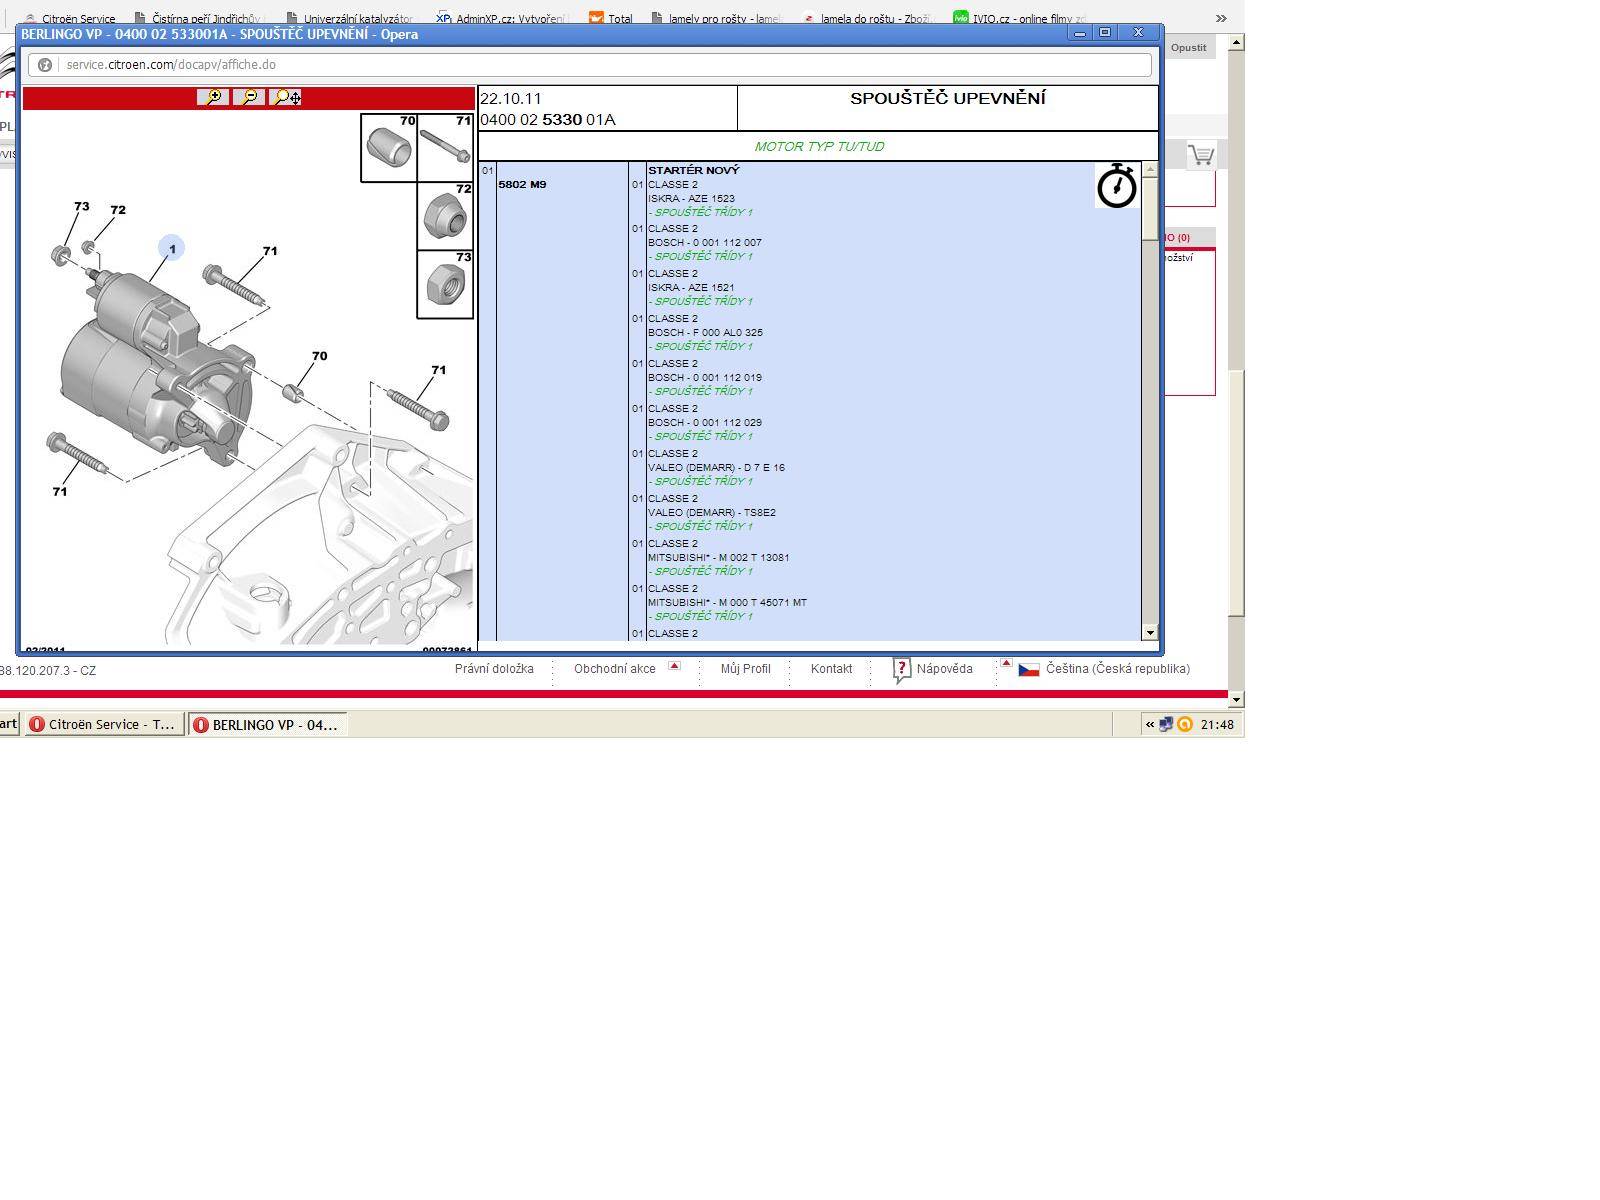Click STARTÉR NOVÝ heading row
1600x1200 pixels.
coord(694,170)
